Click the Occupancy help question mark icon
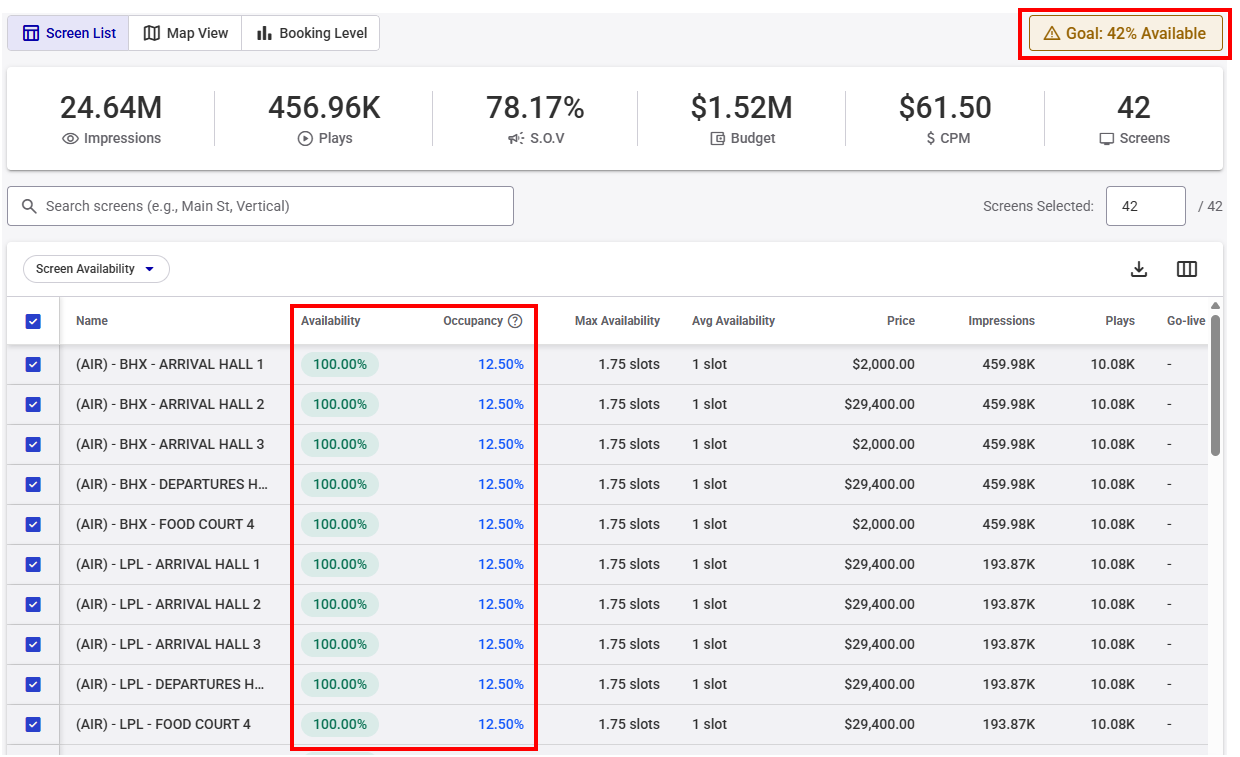This screenshot has height=757, width=1240. click(515, 321)
